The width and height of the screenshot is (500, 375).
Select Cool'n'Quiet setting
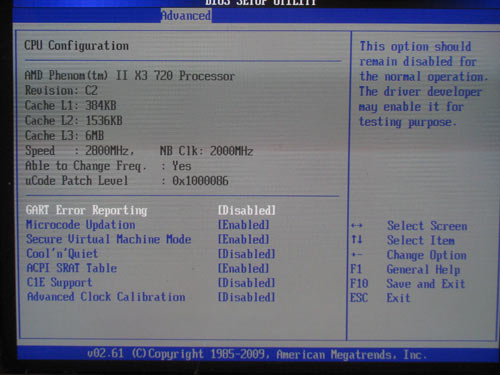click(62, 254)
